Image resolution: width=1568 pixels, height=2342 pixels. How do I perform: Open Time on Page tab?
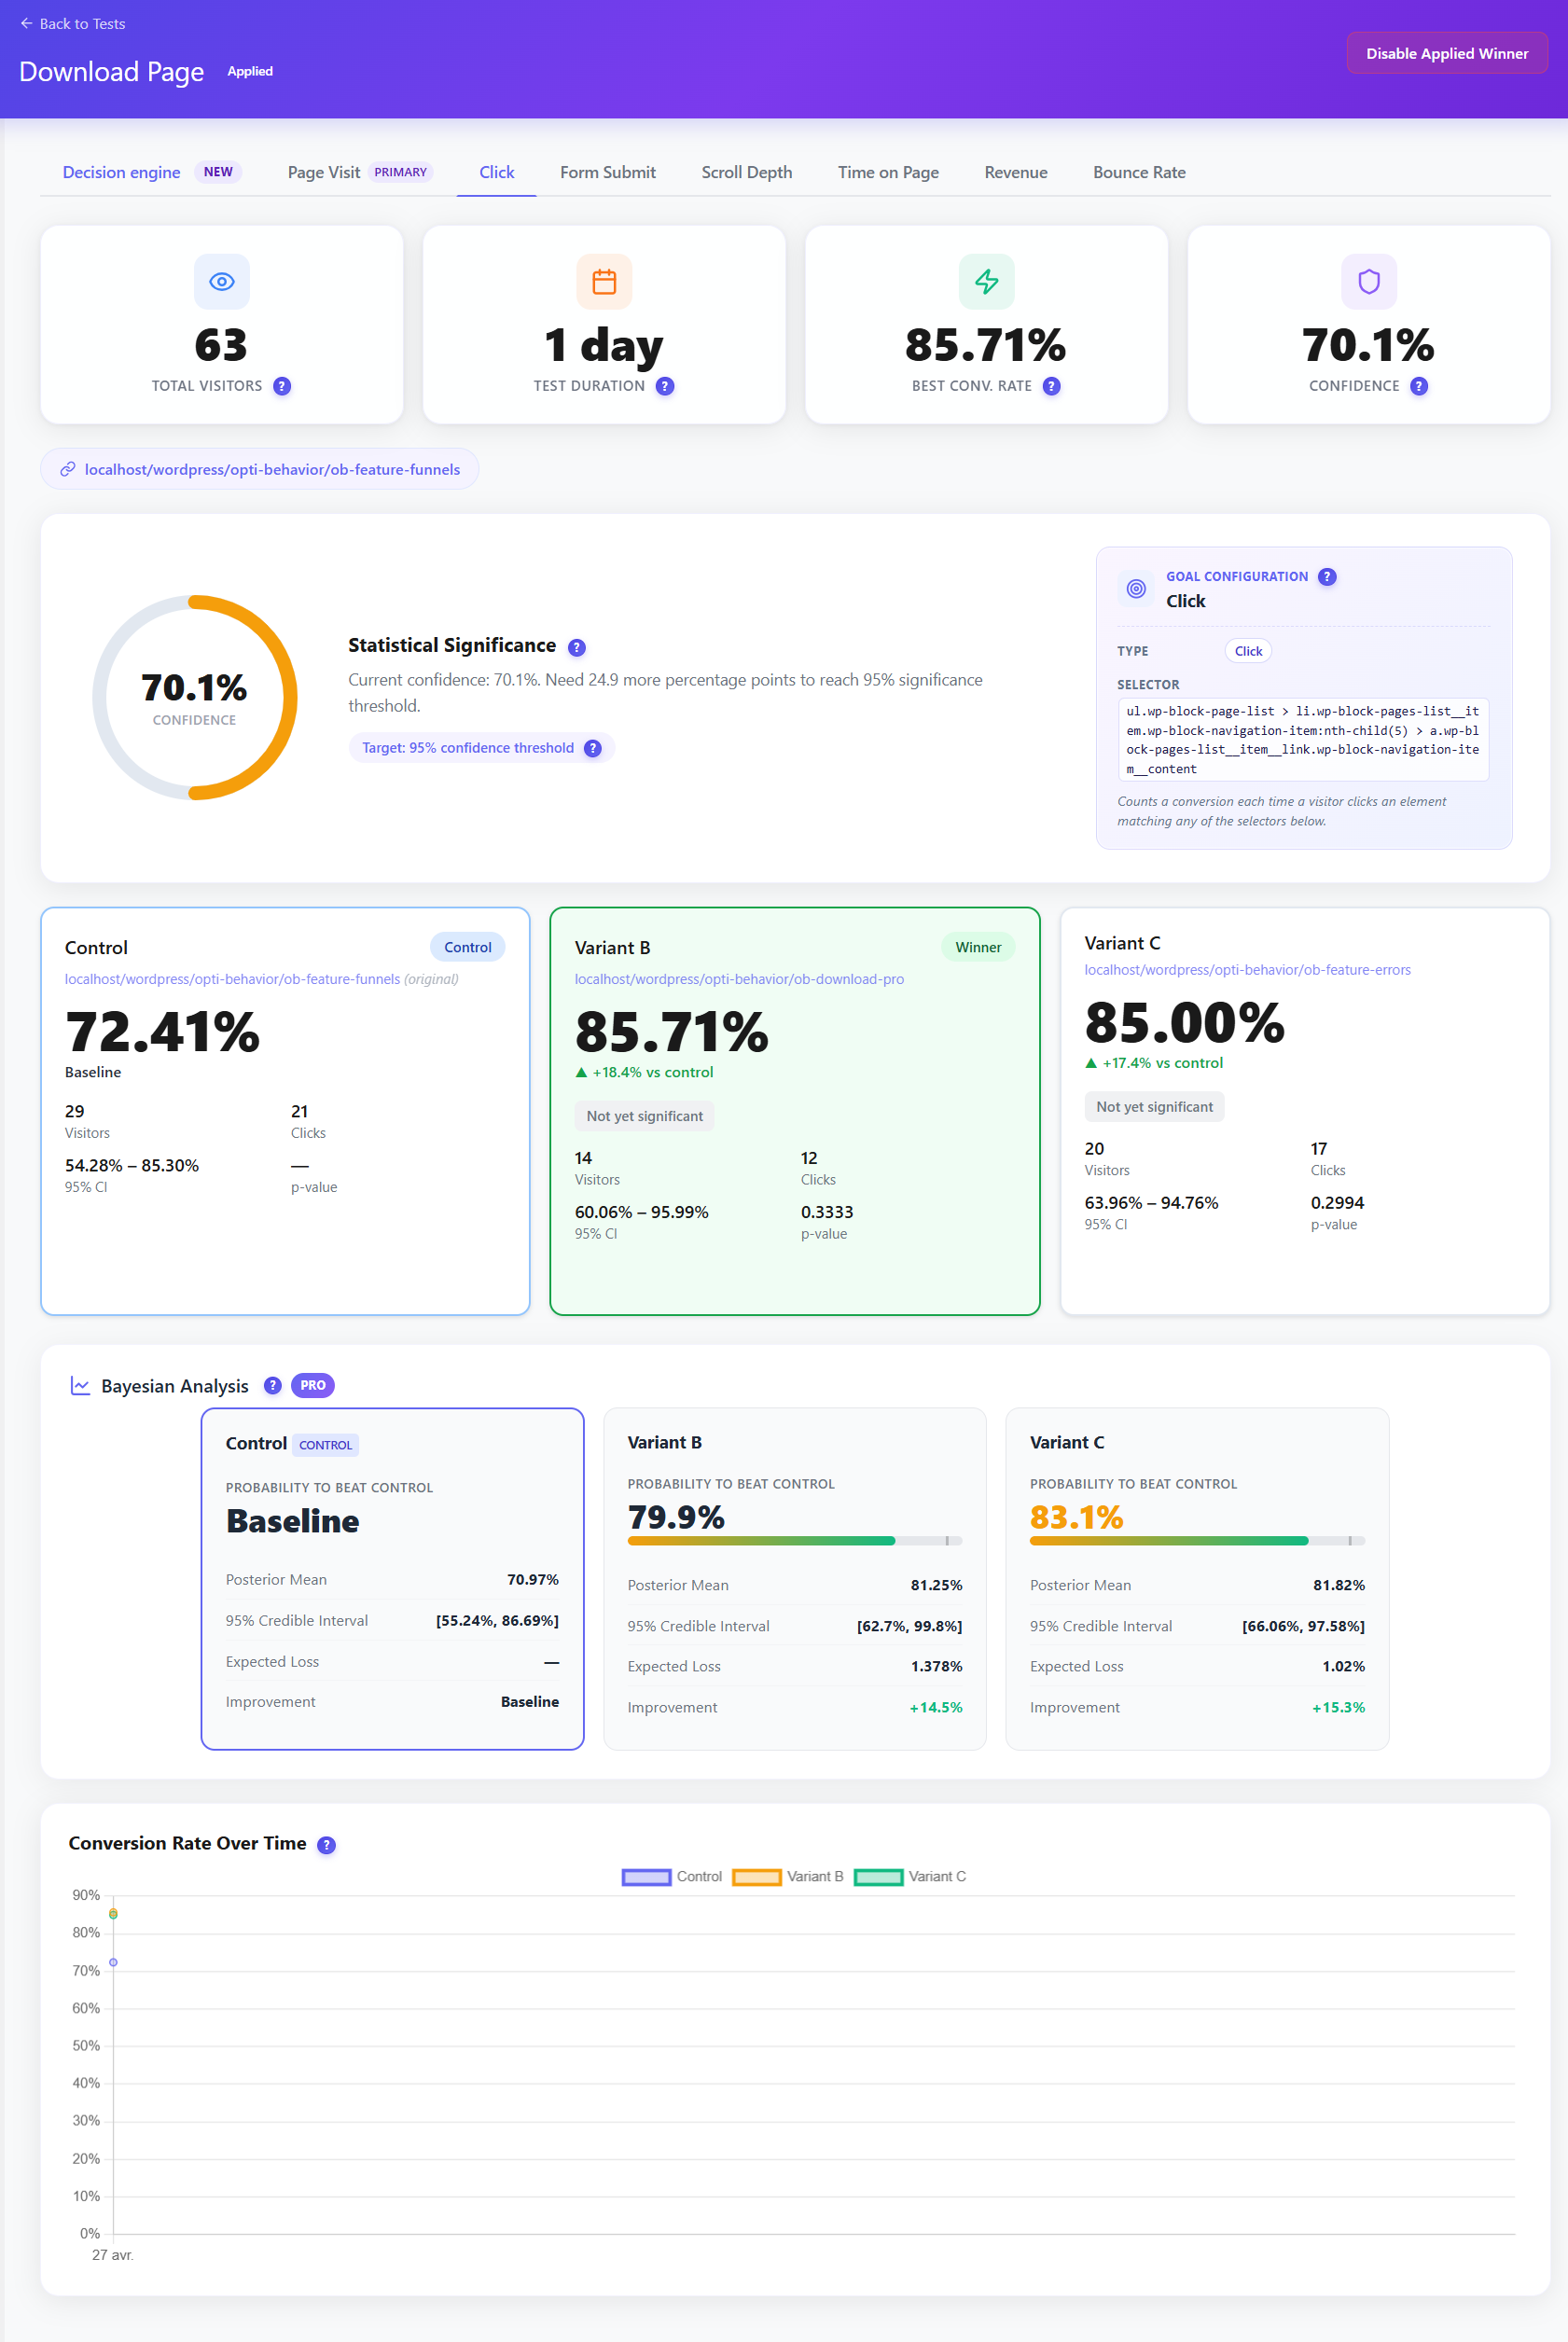pyautogui.click(x=888, y=172)
